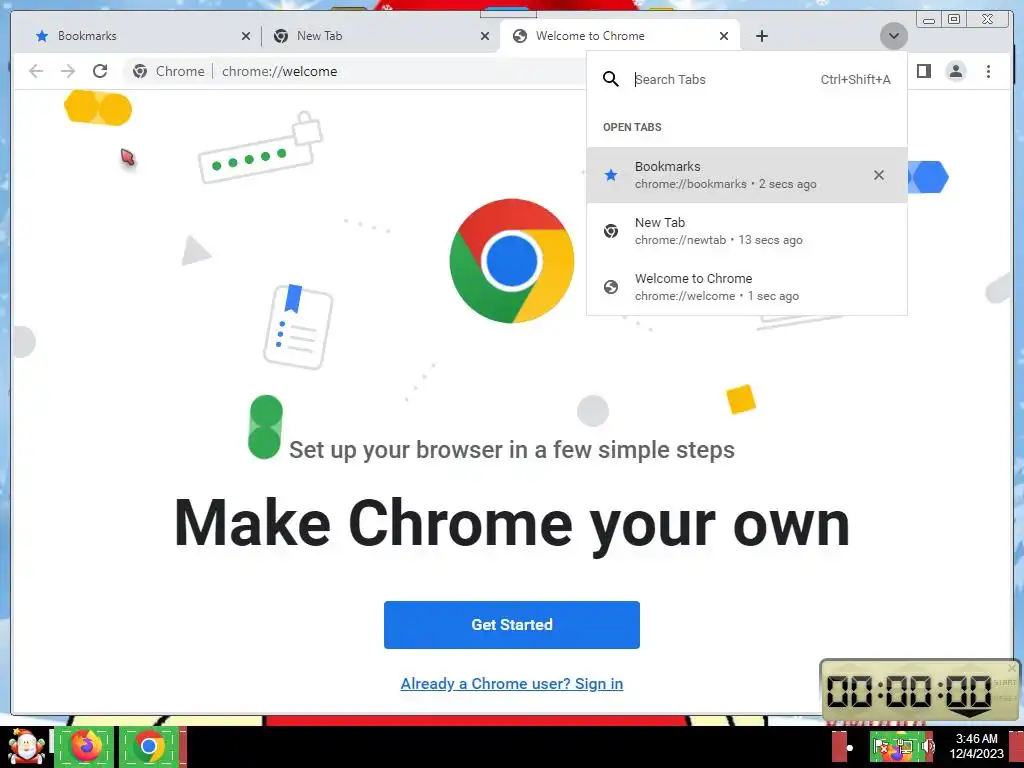The image size is (1024, 768).
Task: Click the Chrome icon of New Tab entry
Action: 611,231
